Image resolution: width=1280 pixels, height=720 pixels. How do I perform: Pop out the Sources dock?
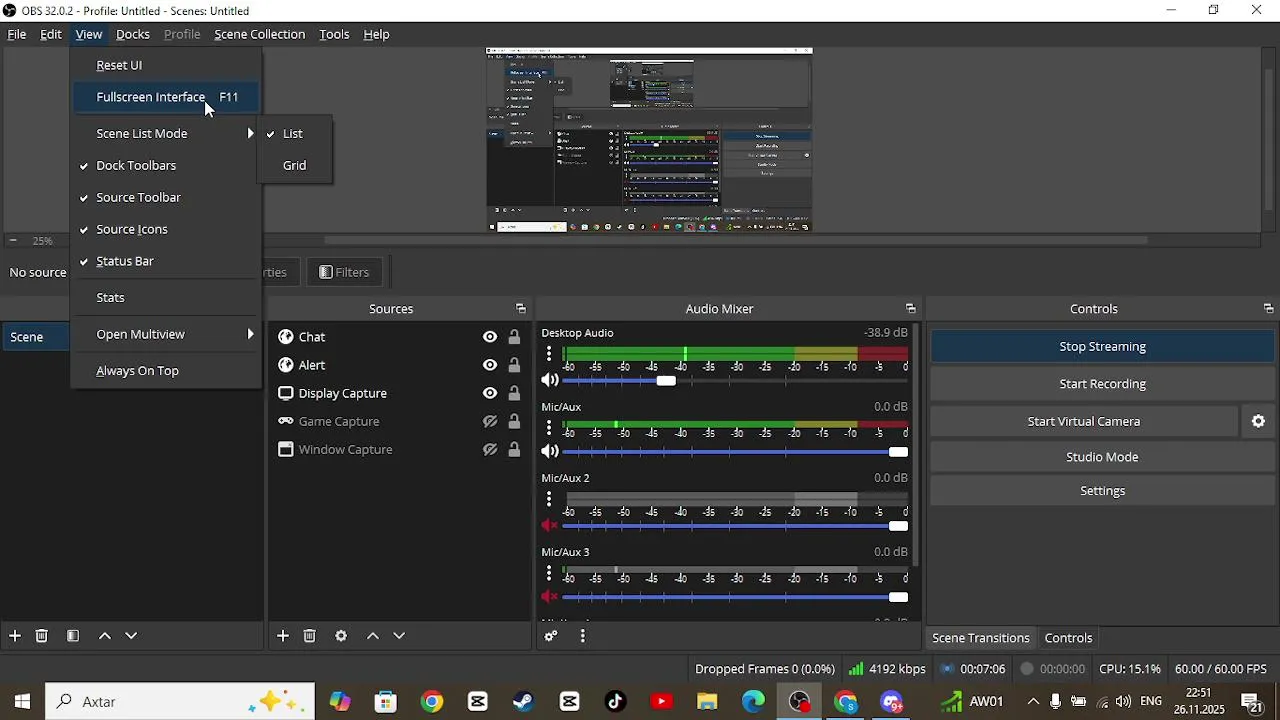tap(520, 309)
